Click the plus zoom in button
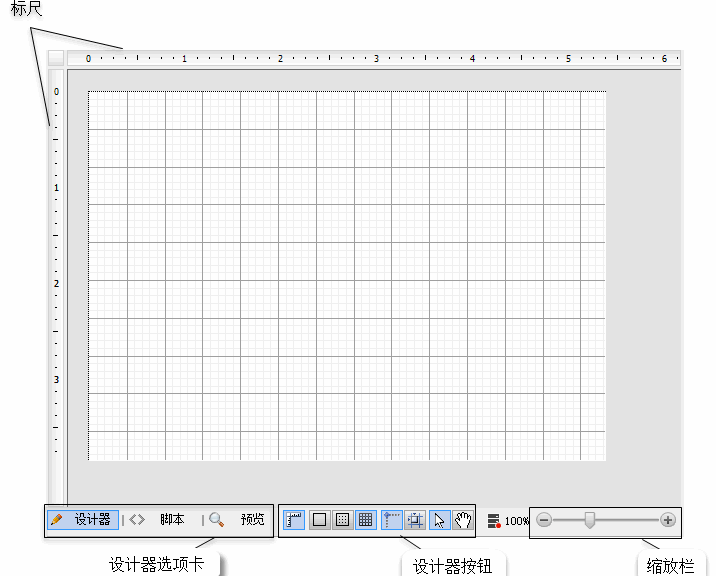Viewport: 716px width, 576px height. coord(668,520)
